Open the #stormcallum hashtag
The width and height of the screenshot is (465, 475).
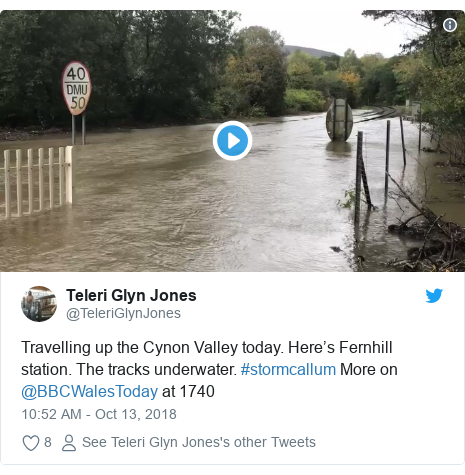(x=288, y=369)
